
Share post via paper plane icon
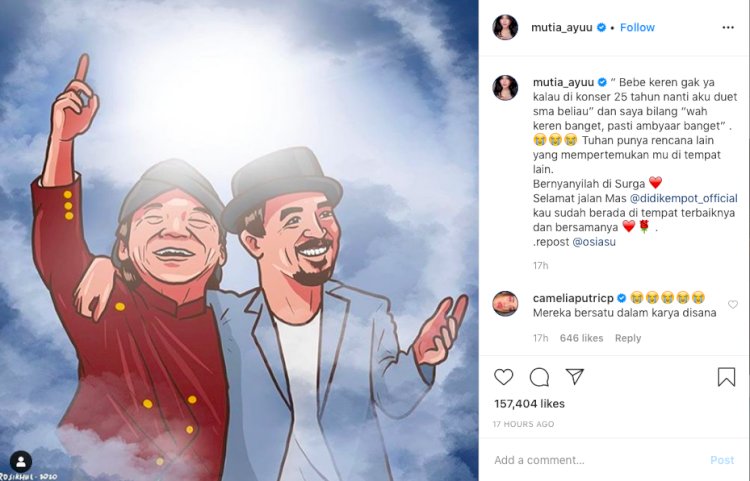click(x=574, y=377)
